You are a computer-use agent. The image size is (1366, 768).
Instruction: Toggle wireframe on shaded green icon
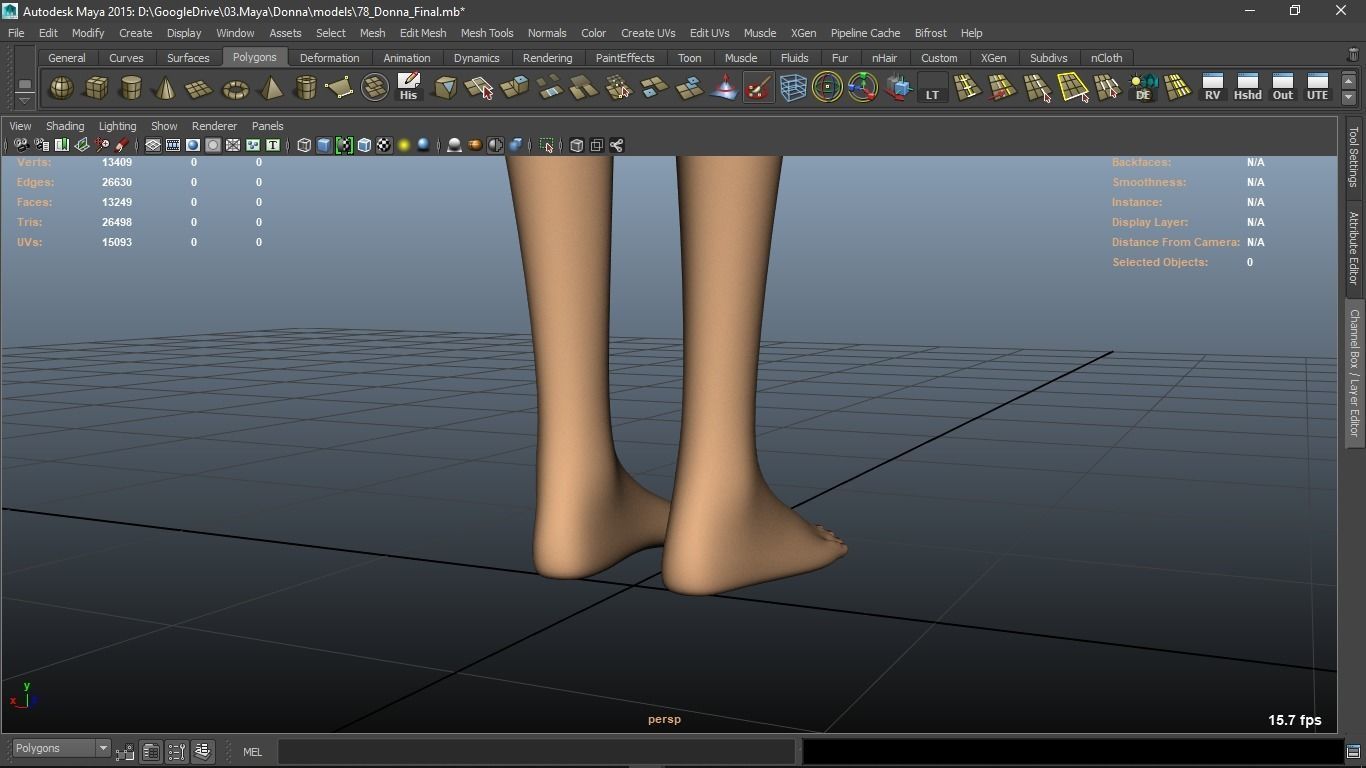click(x=344, y=145)
